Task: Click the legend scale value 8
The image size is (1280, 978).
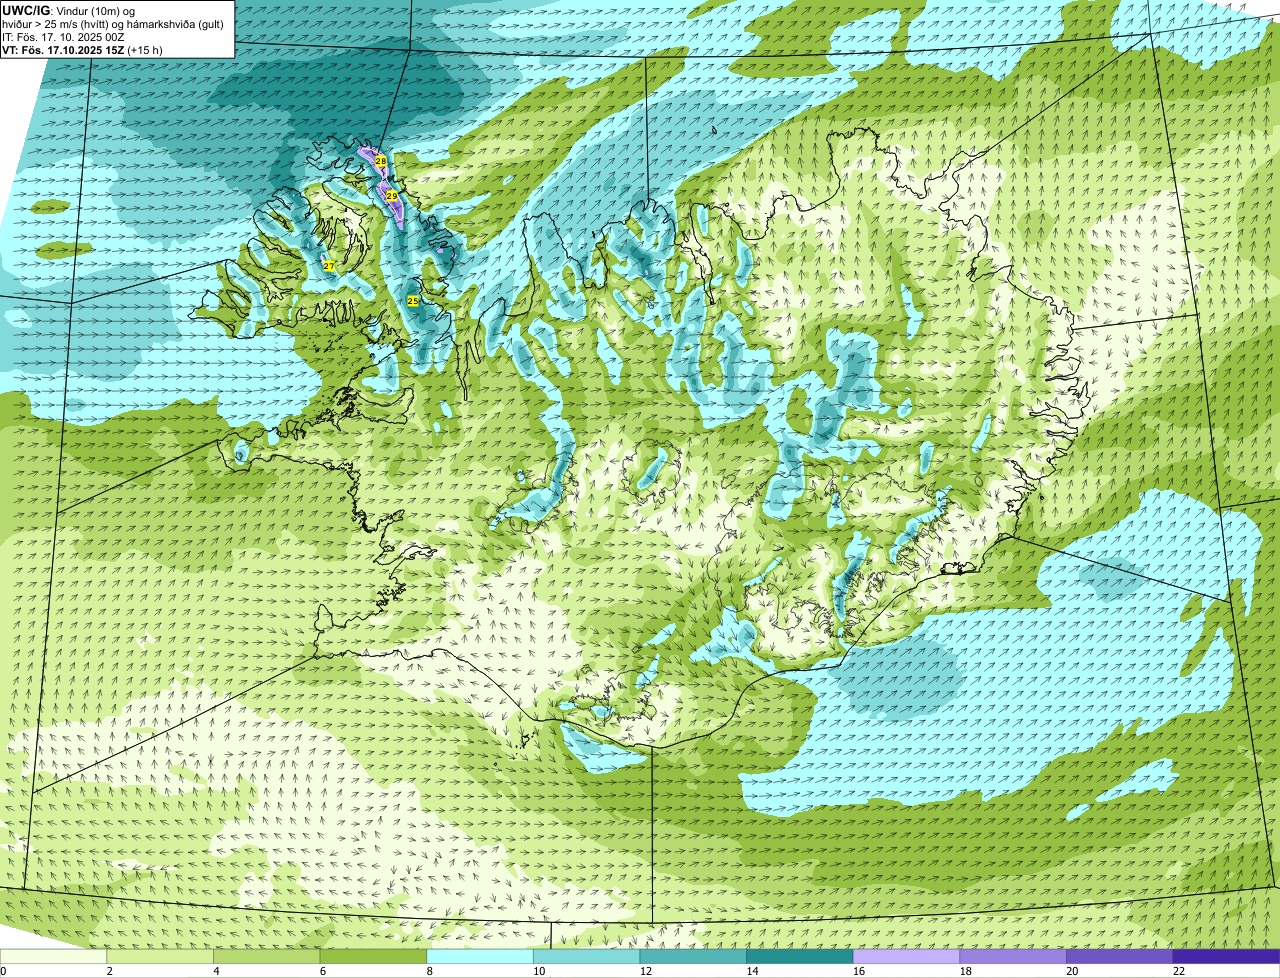Action: 429,971
